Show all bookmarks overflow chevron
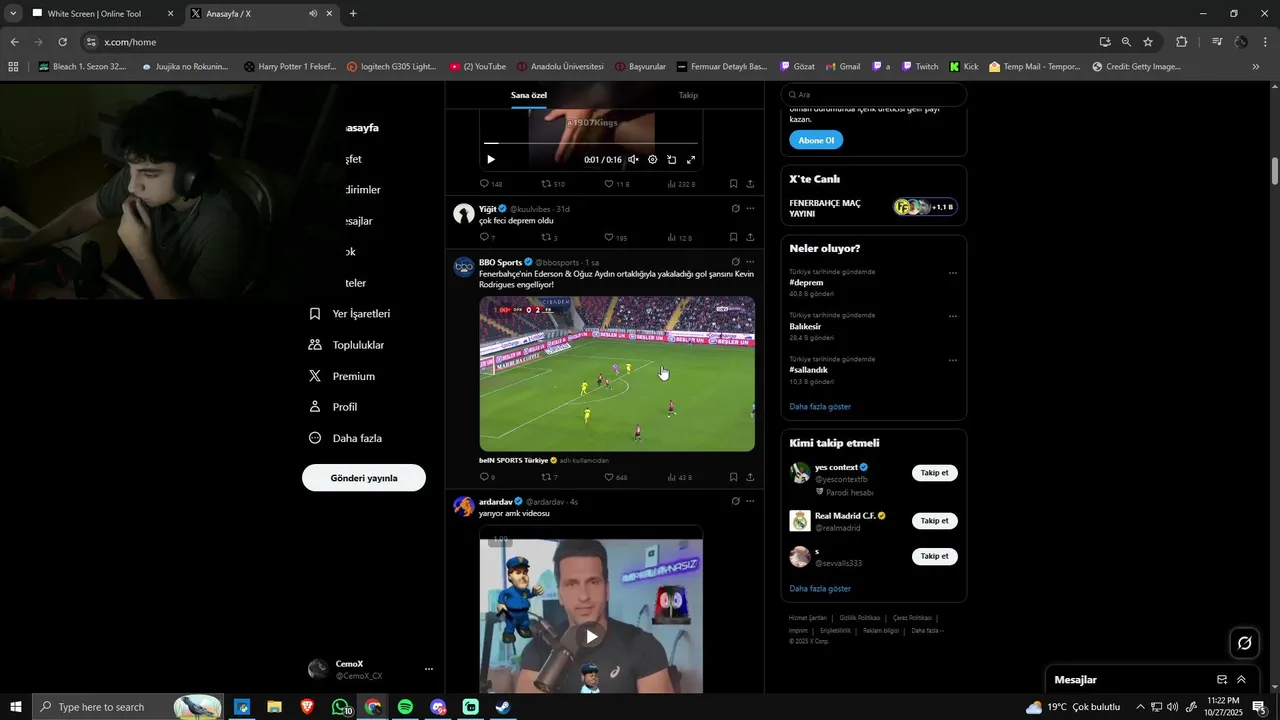This screenshot has height=720, width=1280. coord(1256,67)
